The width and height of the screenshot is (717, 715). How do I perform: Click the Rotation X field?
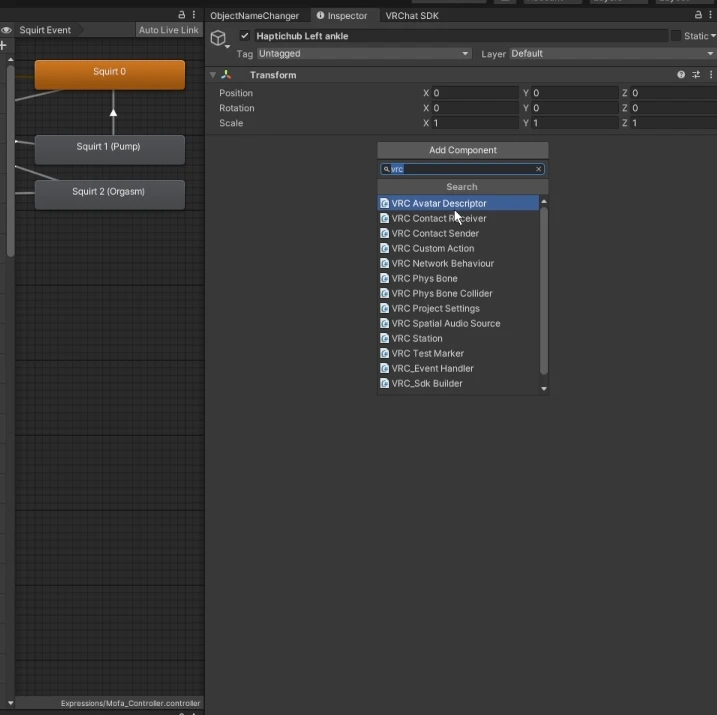[x=475, y=108]
